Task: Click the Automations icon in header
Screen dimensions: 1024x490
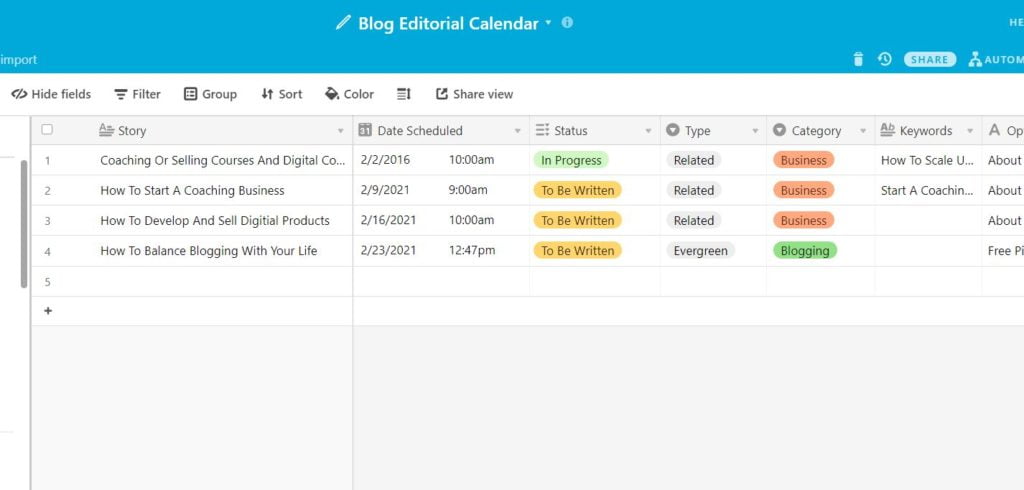Action: [975, 60]
